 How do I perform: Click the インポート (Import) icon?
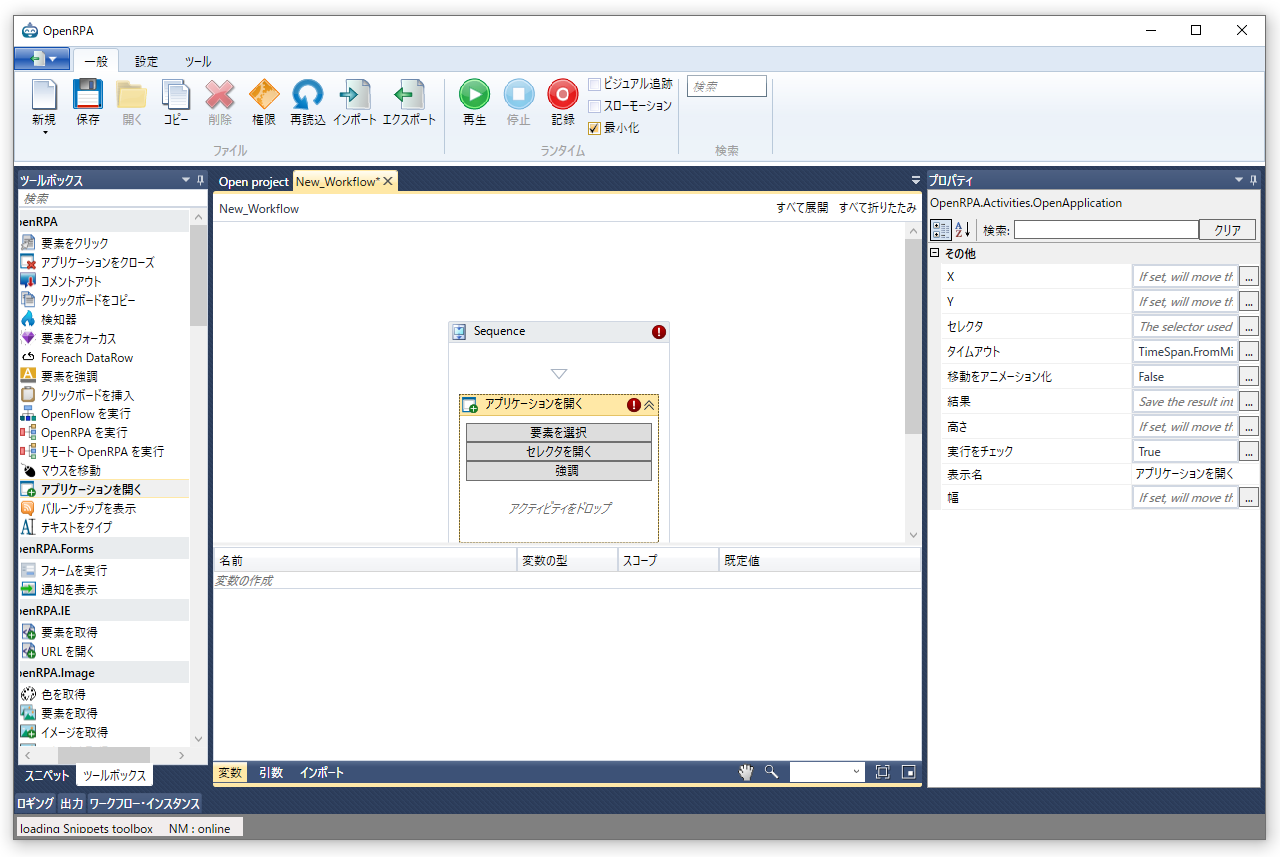(355, 103)
